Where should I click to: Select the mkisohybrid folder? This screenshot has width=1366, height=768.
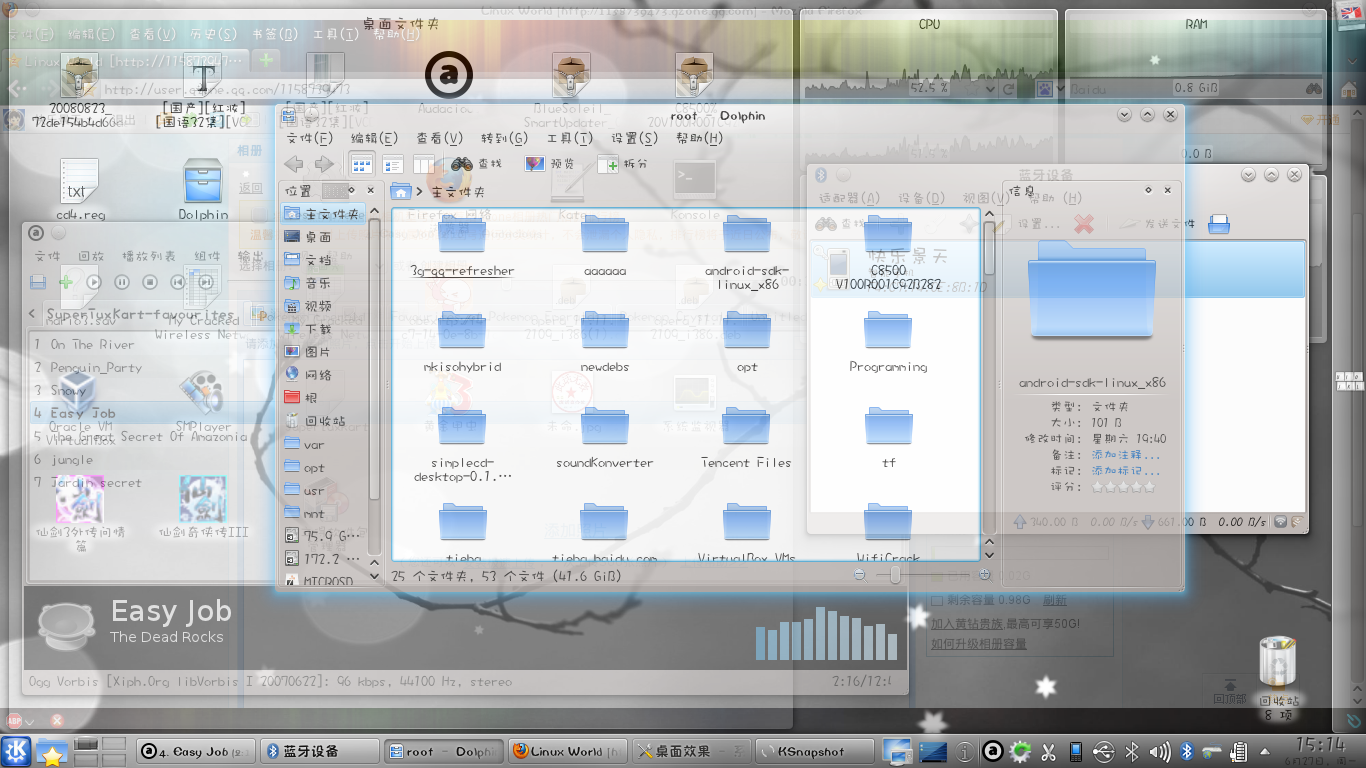point(462,343)
